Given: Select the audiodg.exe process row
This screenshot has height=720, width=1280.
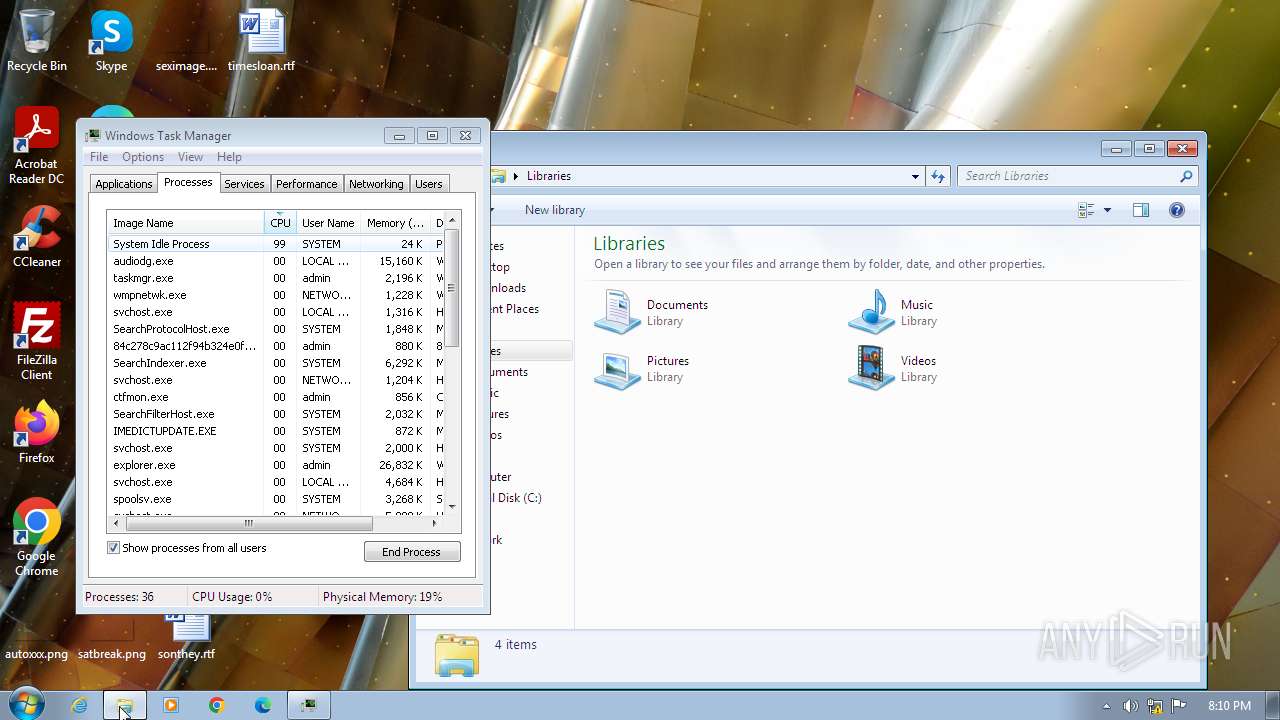Looking at the screenshot, I should point(276,261).
